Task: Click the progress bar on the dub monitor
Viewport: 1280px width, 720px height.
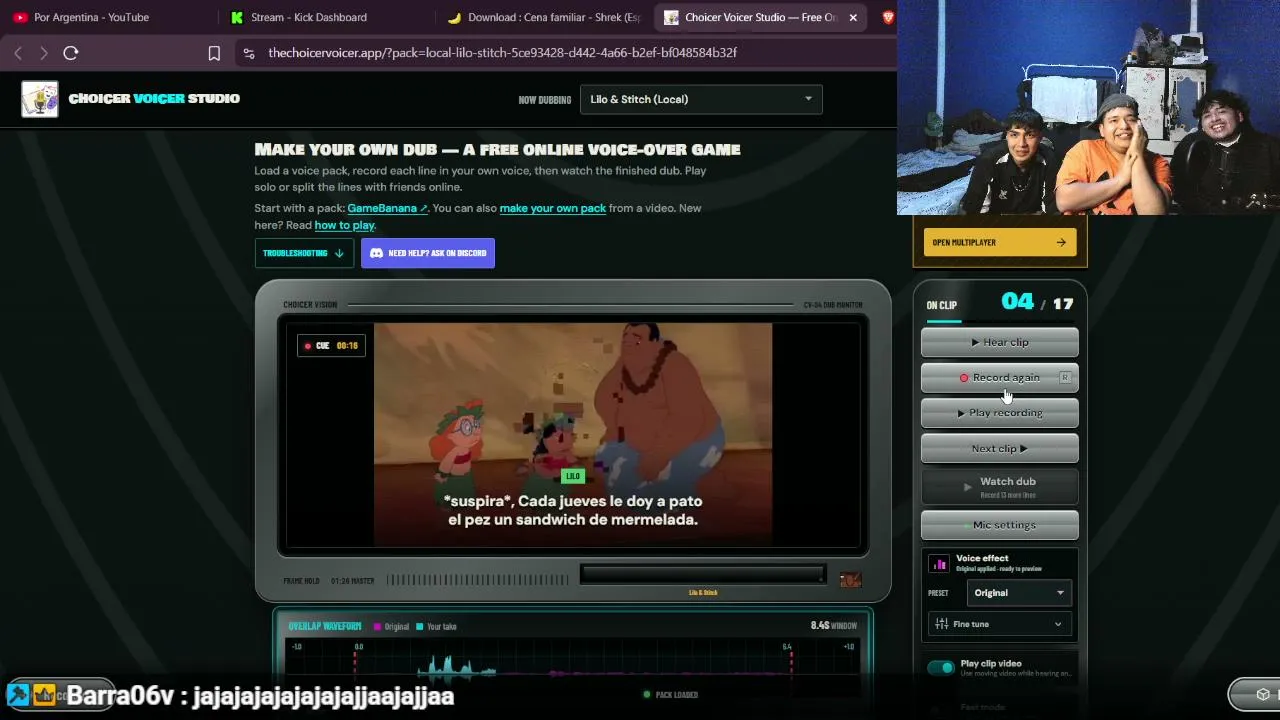Action: click(702, 574)
